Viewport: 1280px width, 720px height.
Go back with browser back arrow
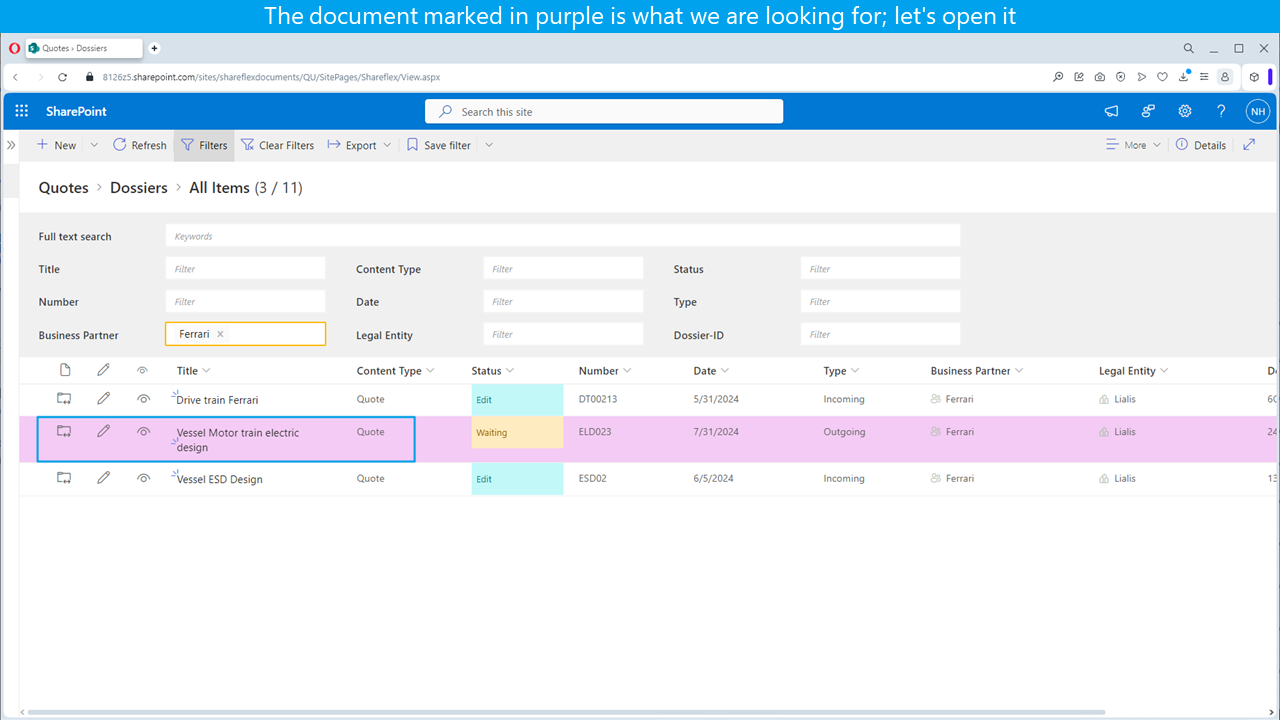click(x=16, y=77)
